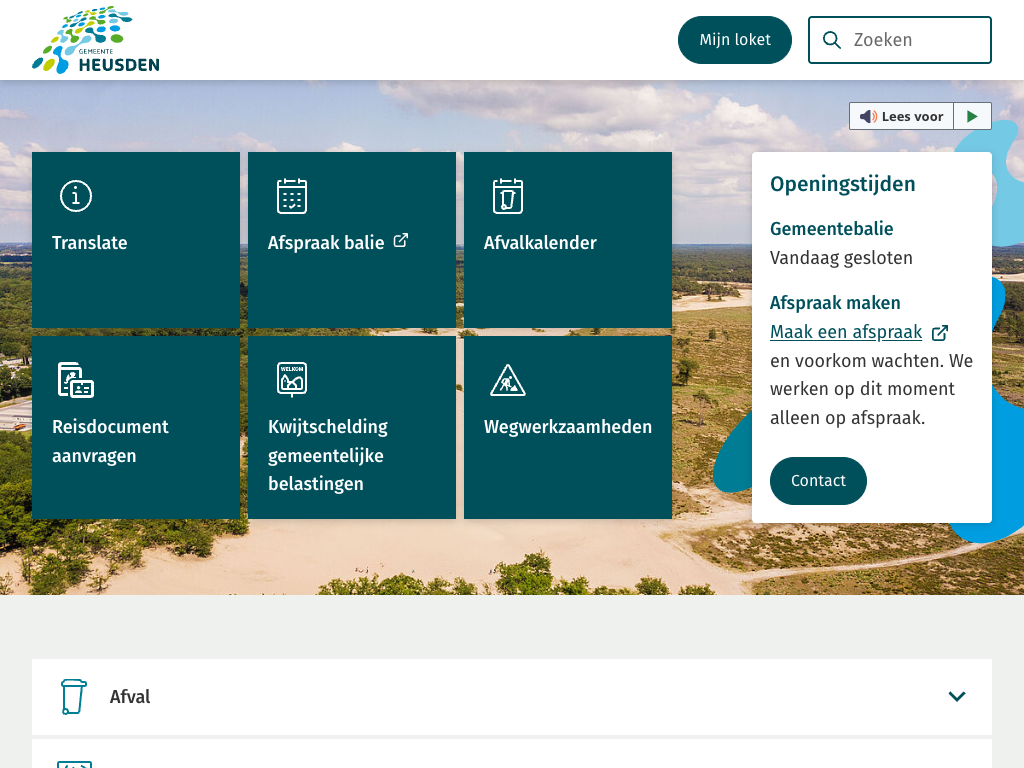Open the Translate tile label
Screen dimensions: 1024x768
[90, 243]
